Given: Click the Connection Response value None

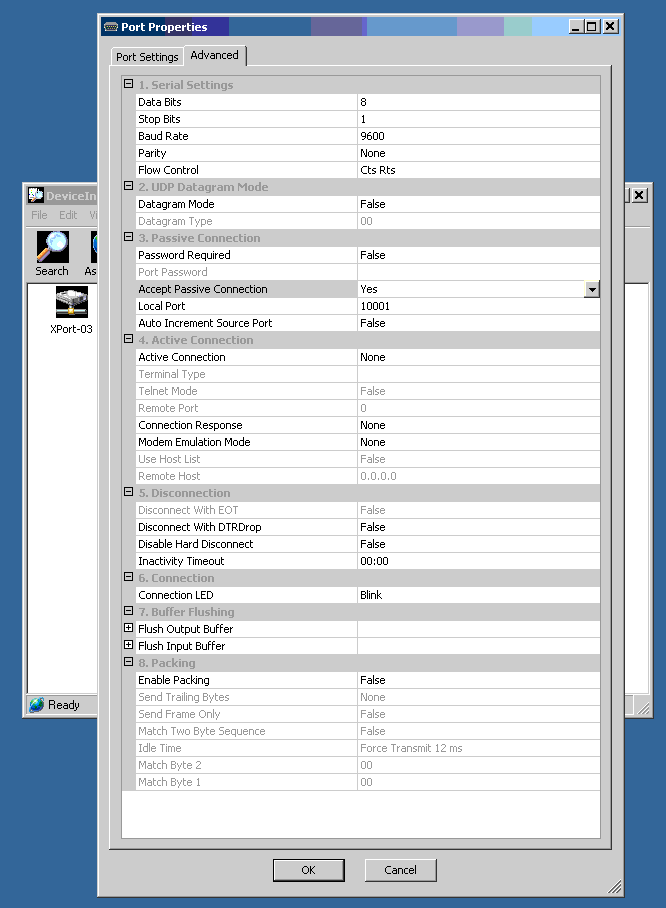Looking at the screenshot, I should (x=478, y=424).
